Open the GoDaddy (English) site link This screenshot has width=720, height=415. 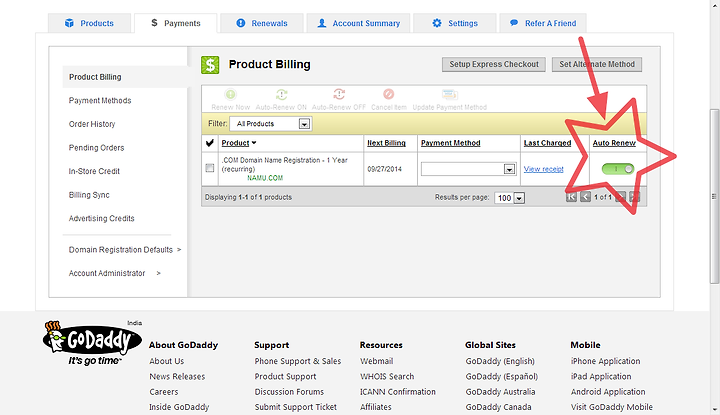click(x=500, y=361)
